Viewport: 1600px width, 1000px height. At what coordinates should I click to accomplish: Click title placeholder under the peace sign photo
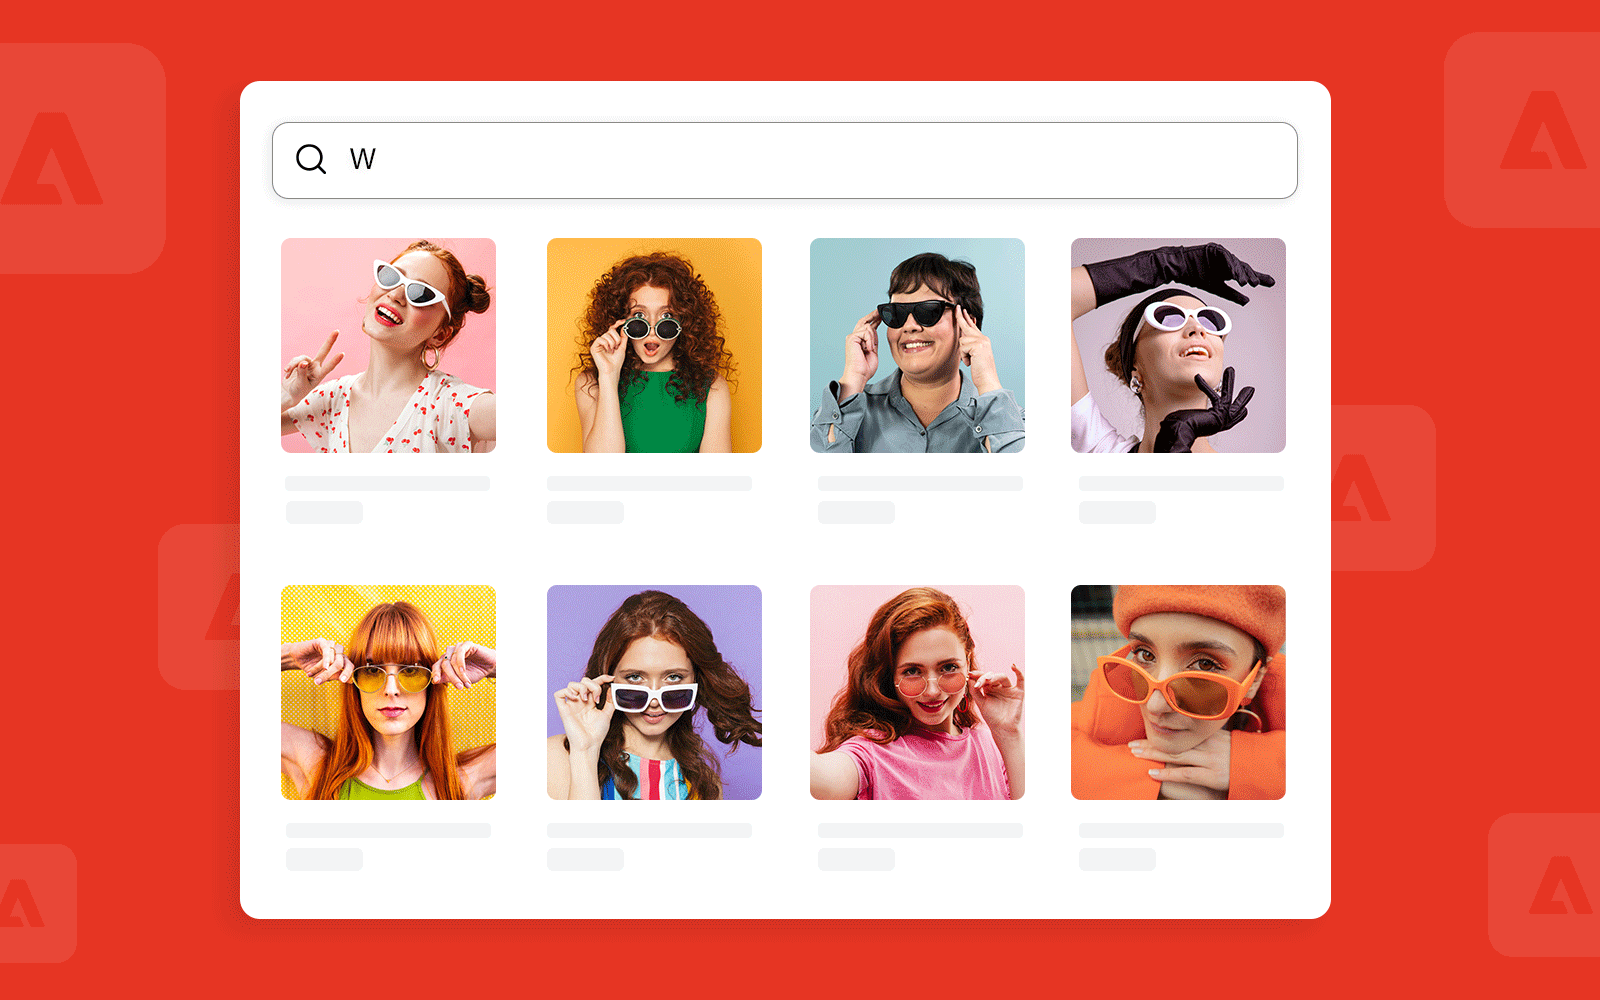click(388, 484)
